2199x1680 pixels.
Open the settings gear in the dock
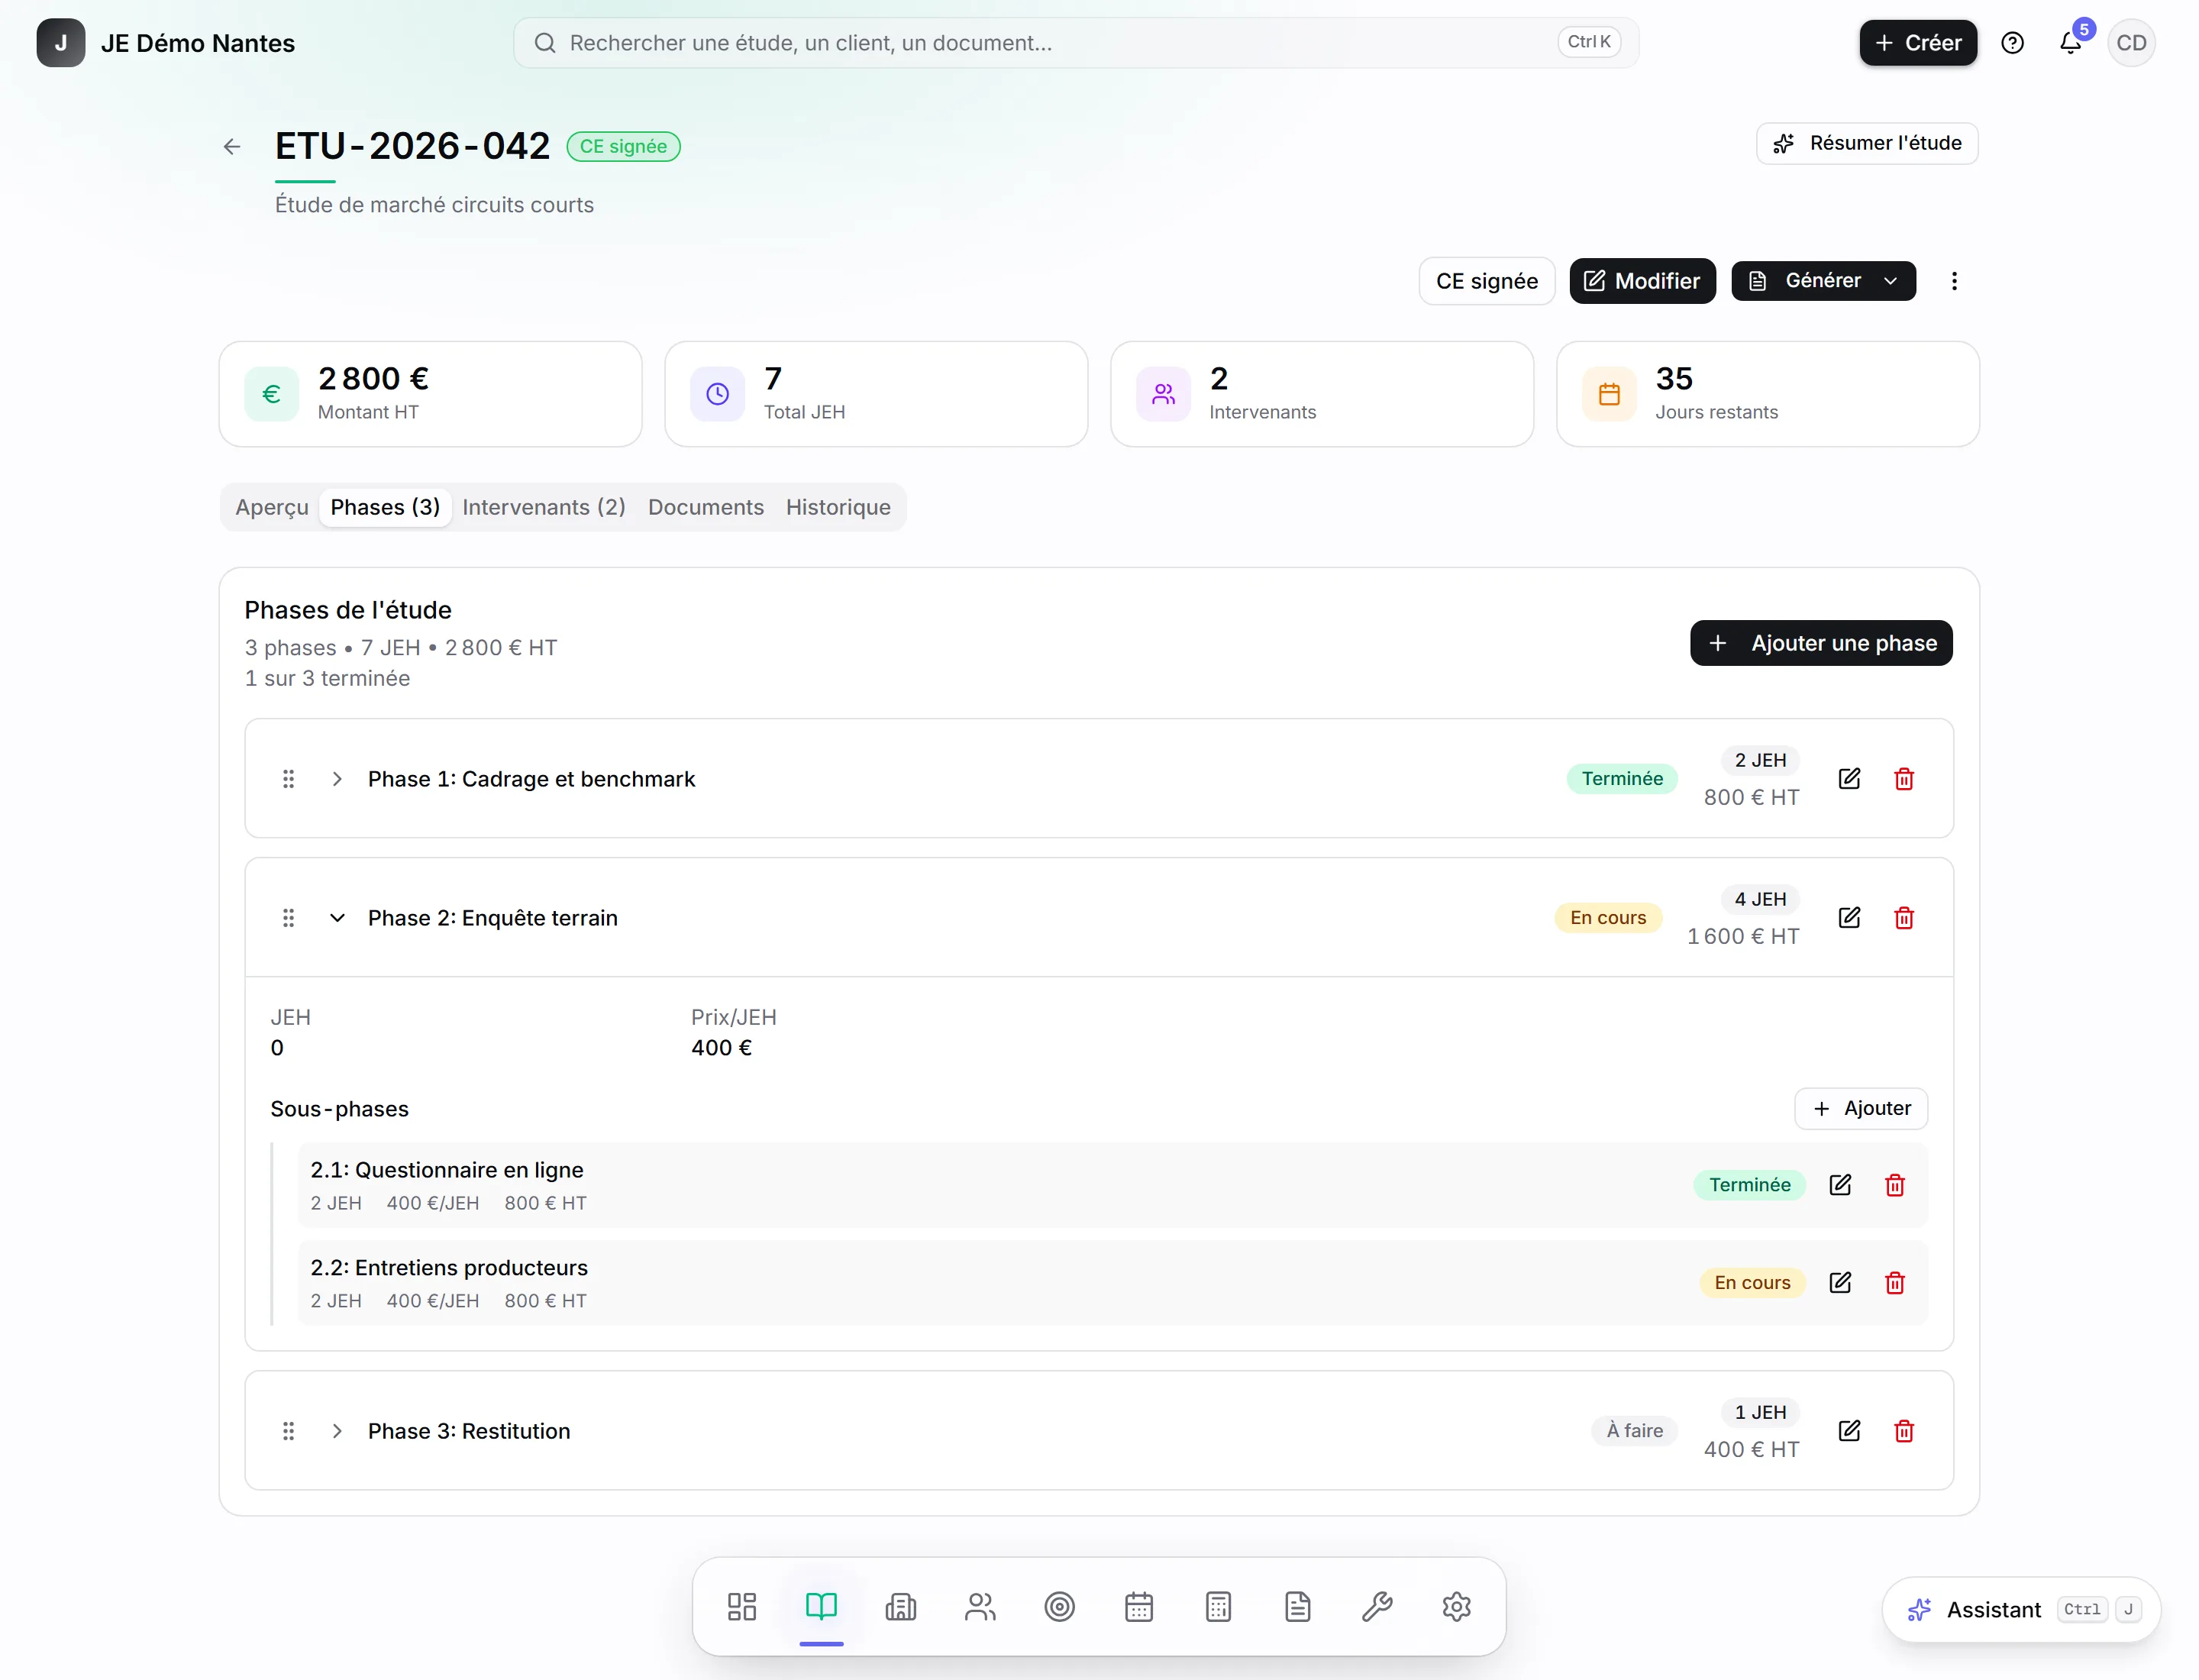1456,1607
